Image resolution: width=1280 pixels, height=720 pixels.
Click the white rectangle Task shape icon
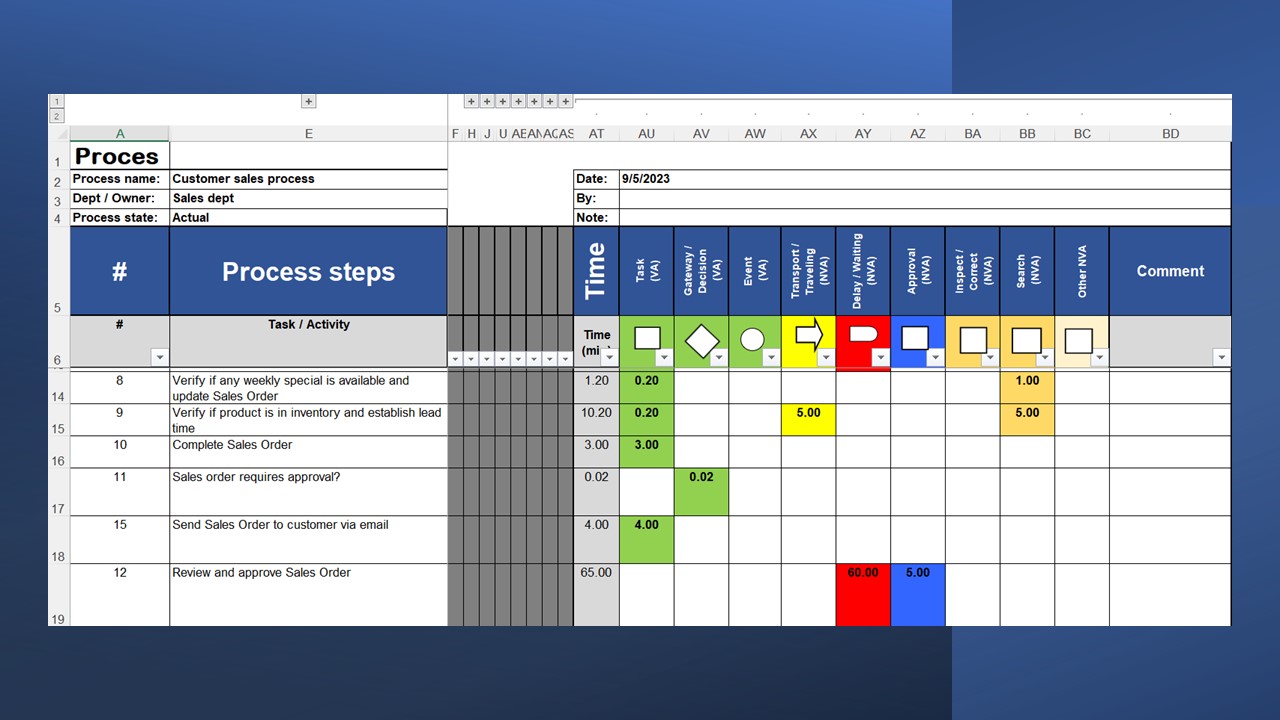(647, 338)
